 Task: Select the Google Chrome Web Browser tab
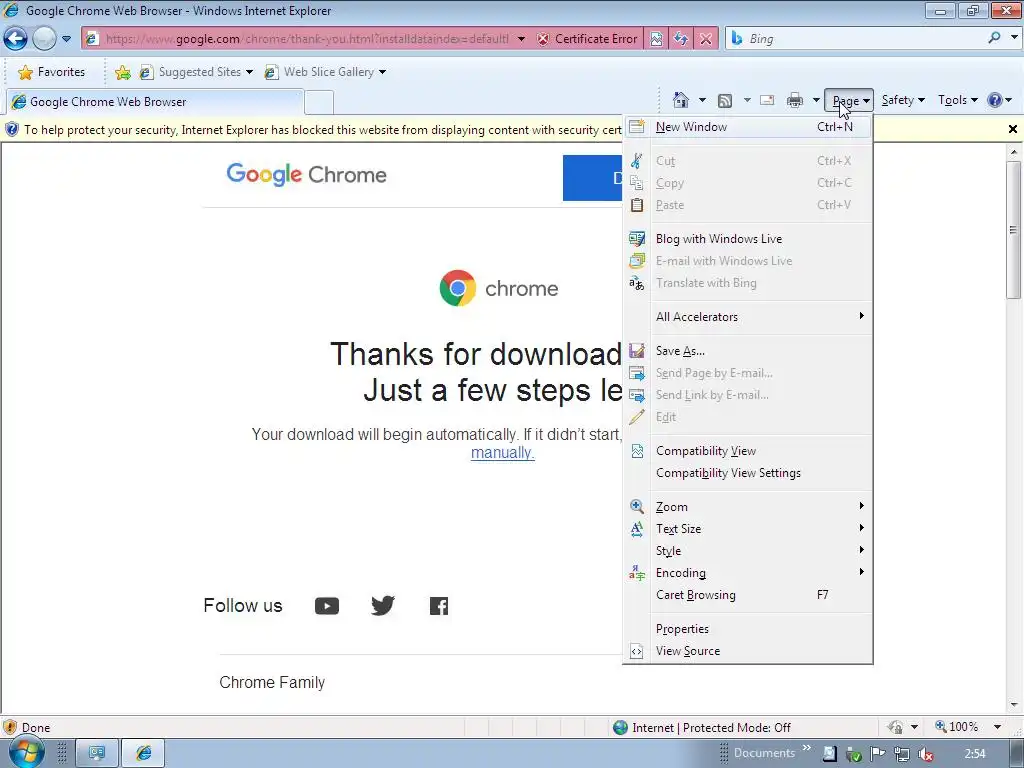coord(155,102)
